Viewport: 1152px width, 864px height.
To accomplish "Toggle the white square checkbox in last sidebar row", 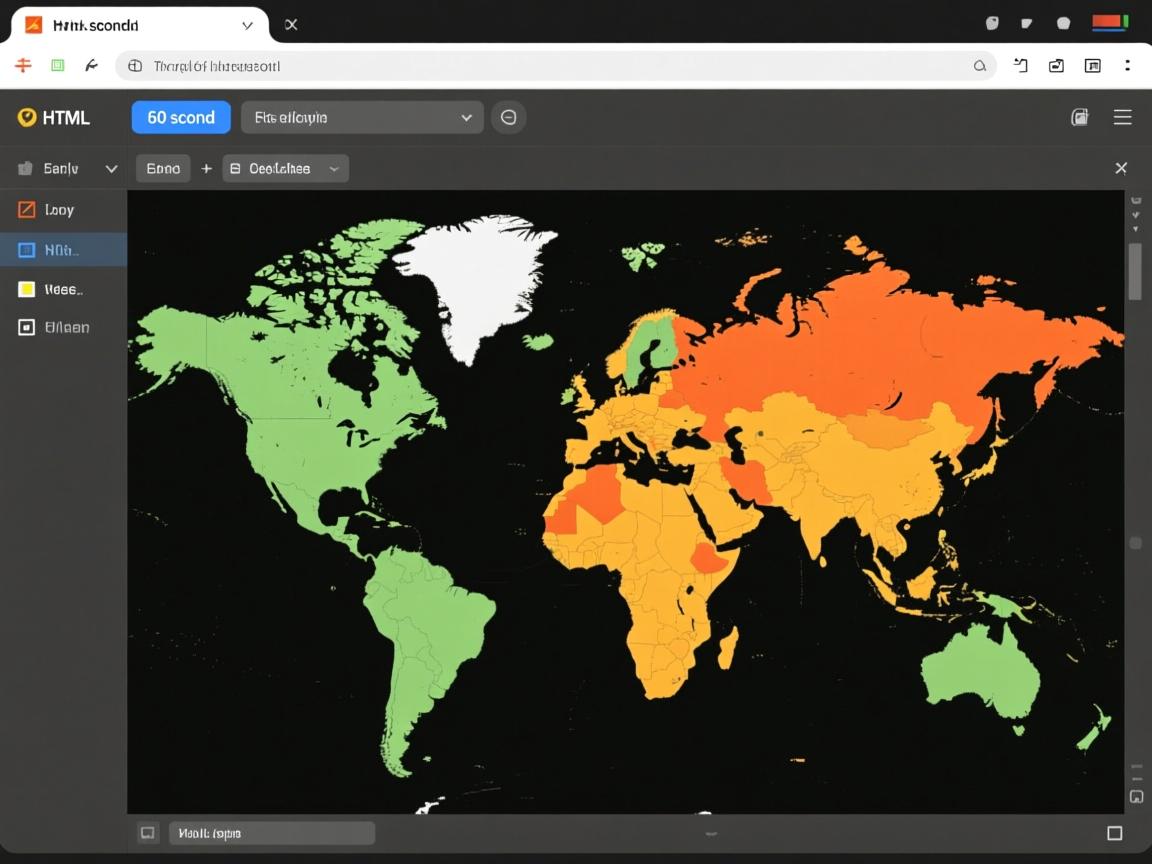I will click(27, 327).
